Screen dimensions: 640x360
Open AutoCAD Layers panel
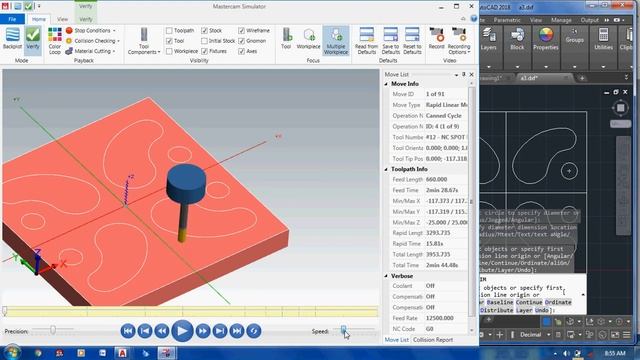[x=488, y=40]
